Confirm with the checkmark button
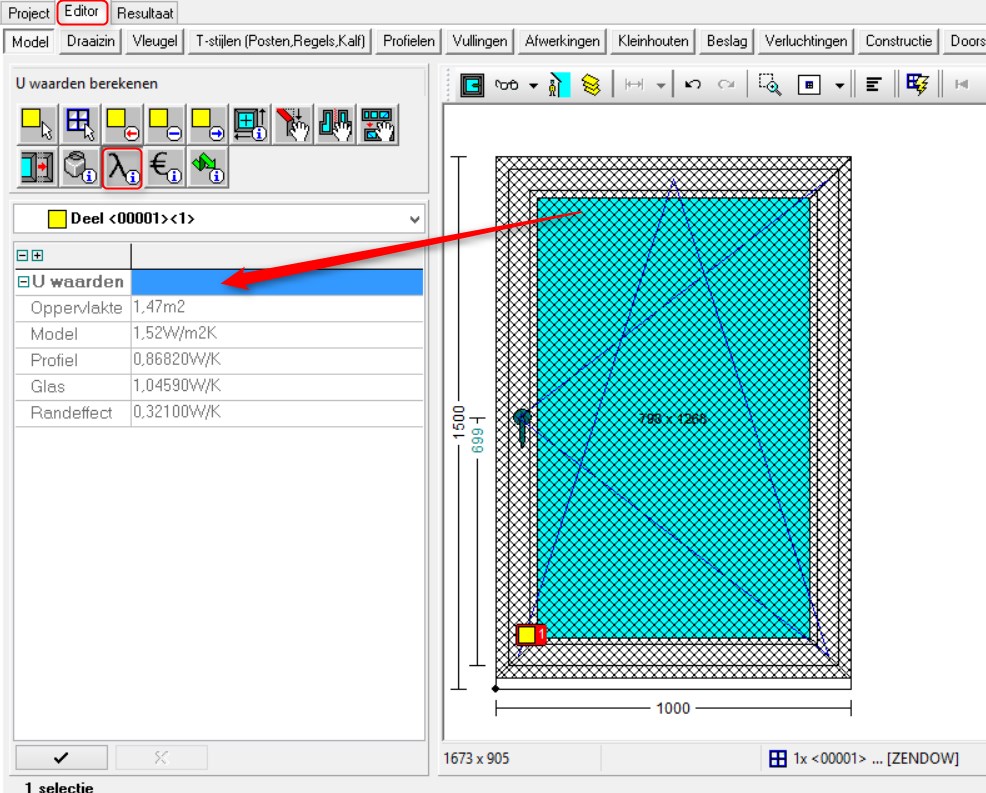The width and height of the screenshot is (986, 793). click(x=61, y=758)
